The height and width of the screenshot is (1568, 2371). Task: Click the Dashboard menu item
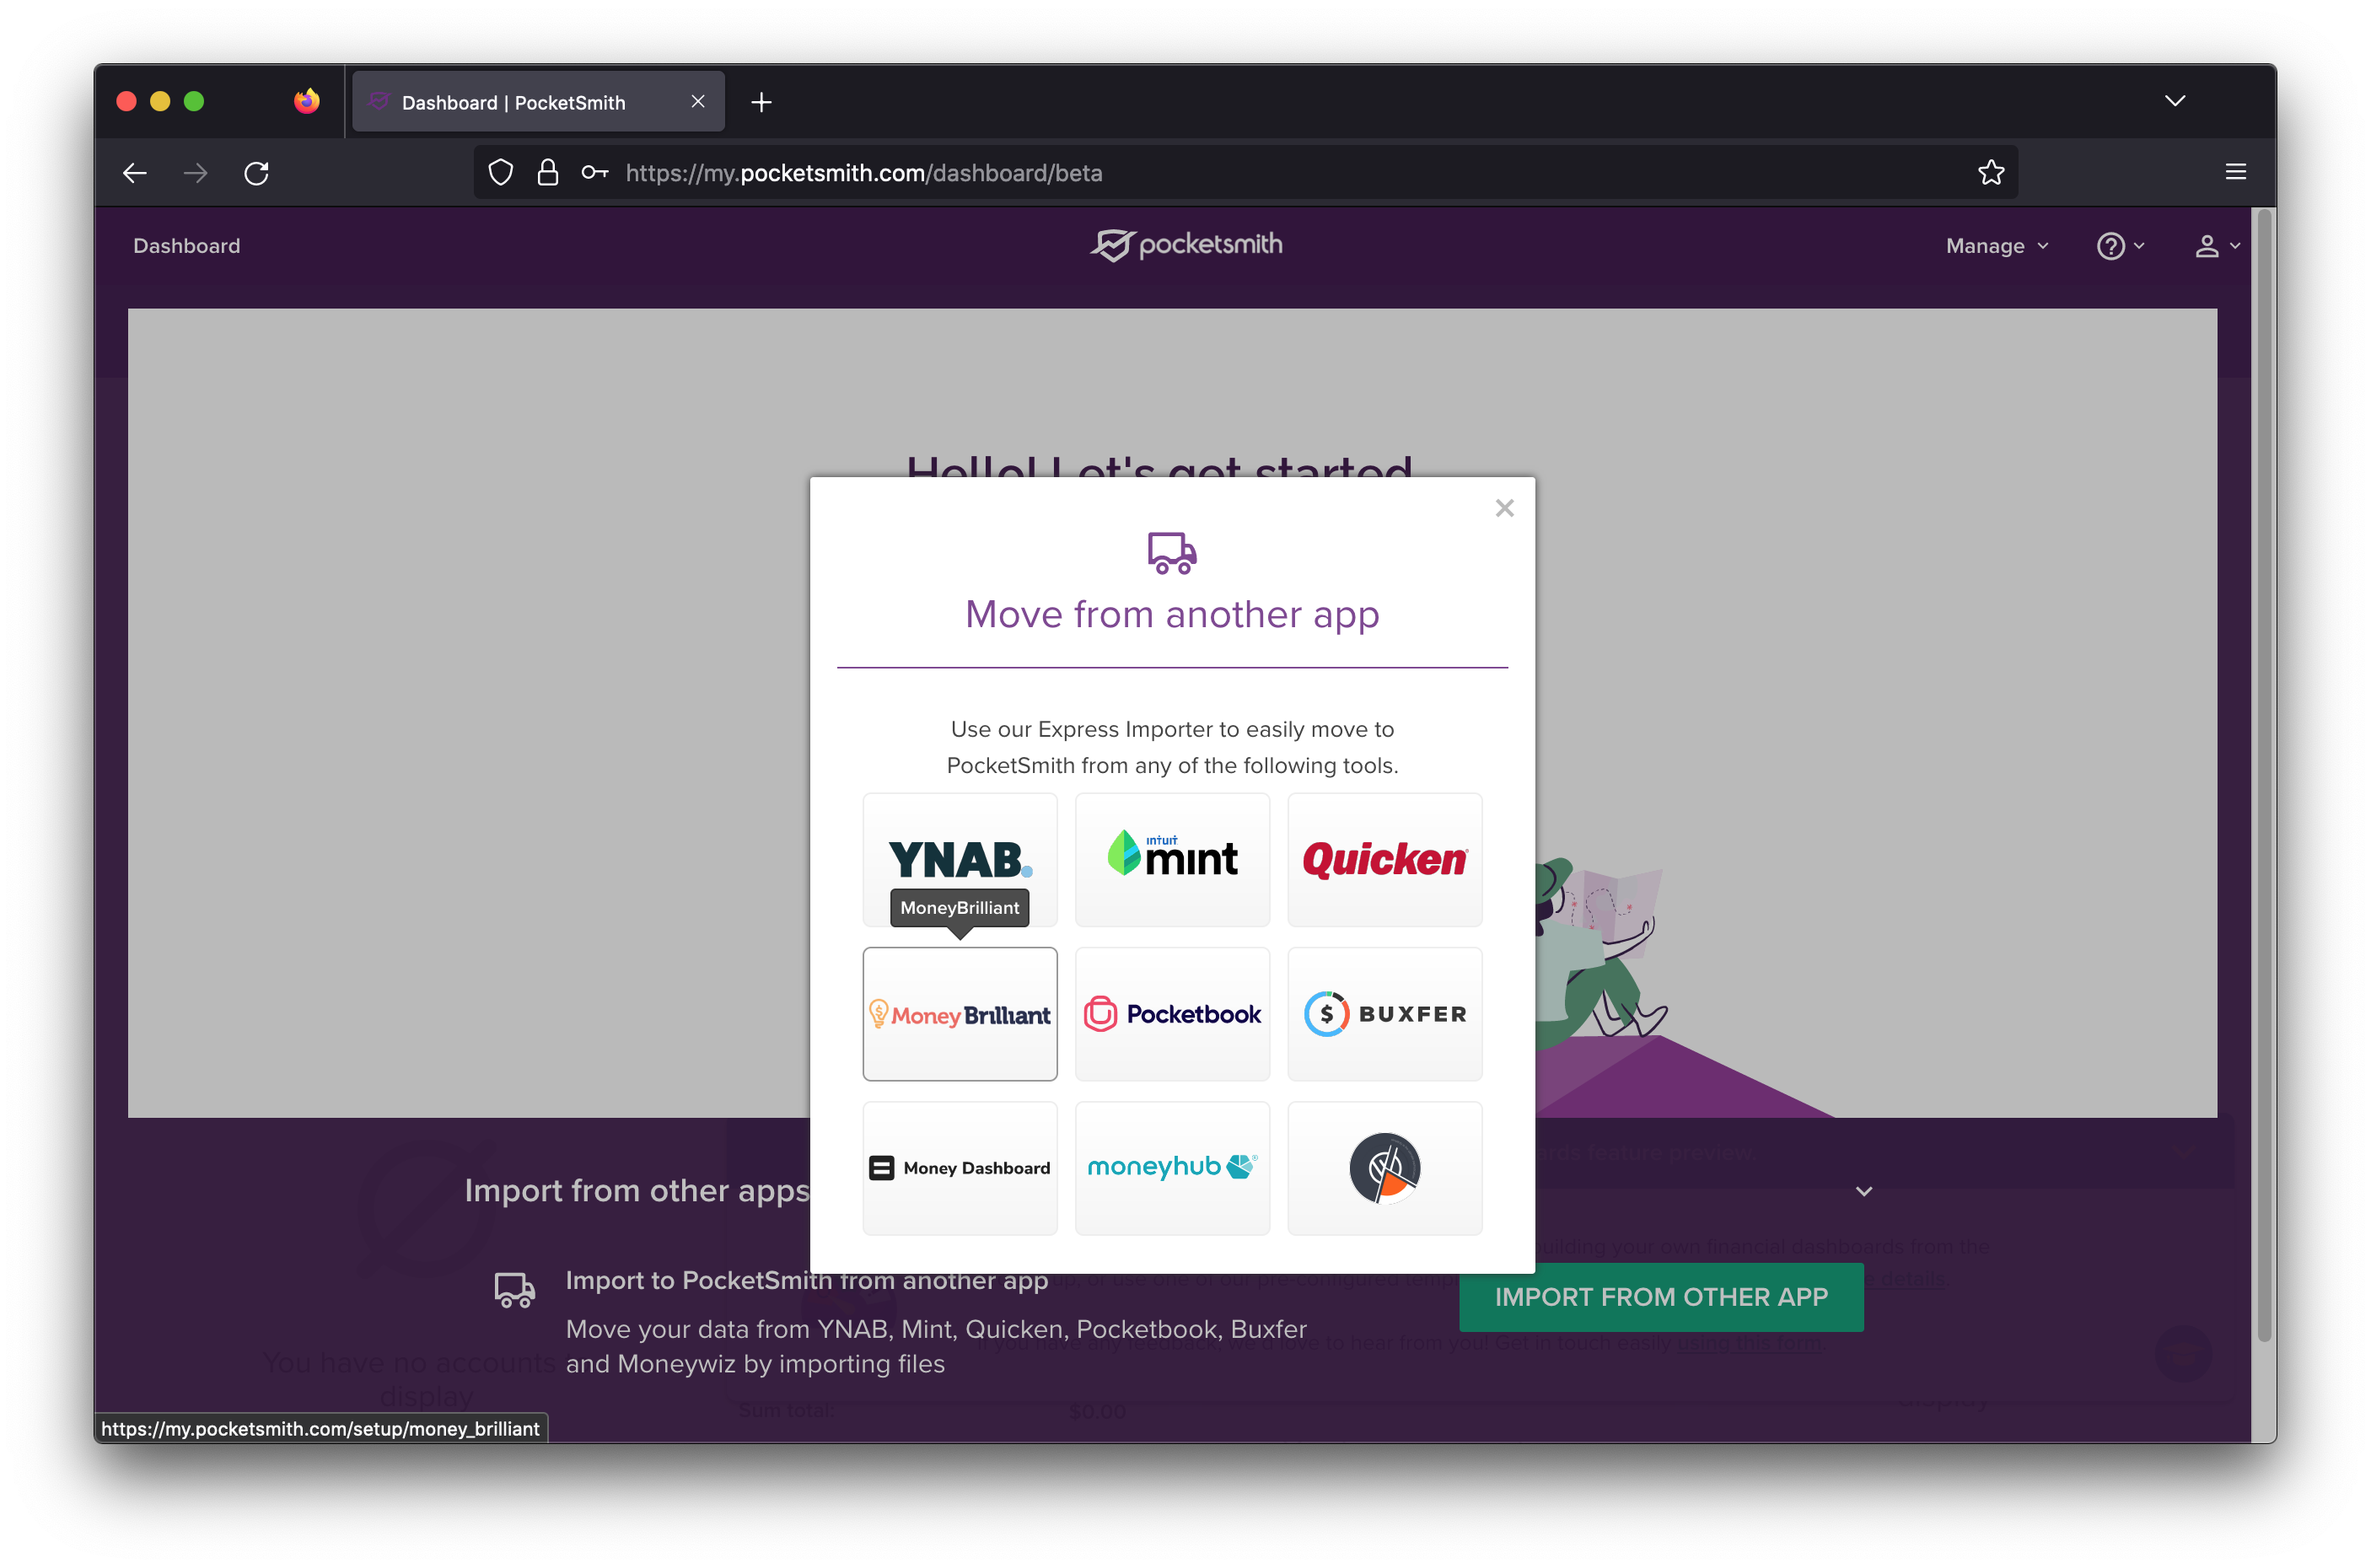[187, 246]
